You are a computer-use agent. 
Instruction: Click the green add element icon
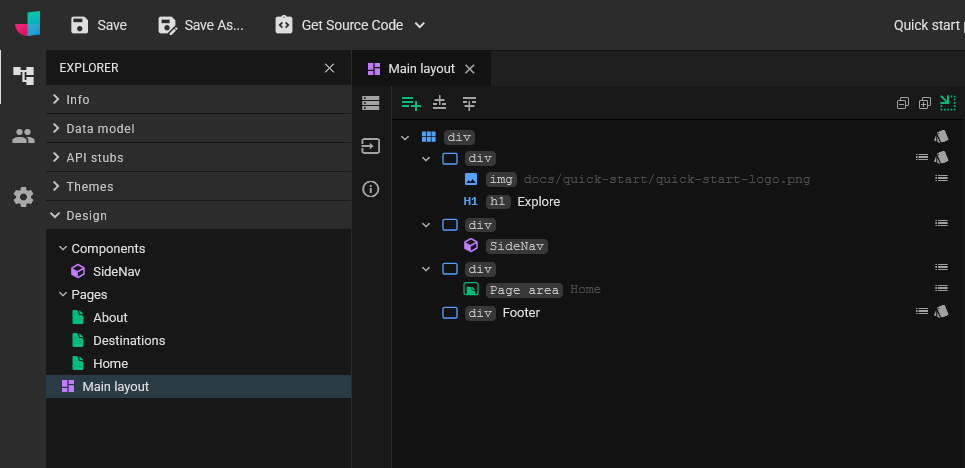[x=410, y=103]
